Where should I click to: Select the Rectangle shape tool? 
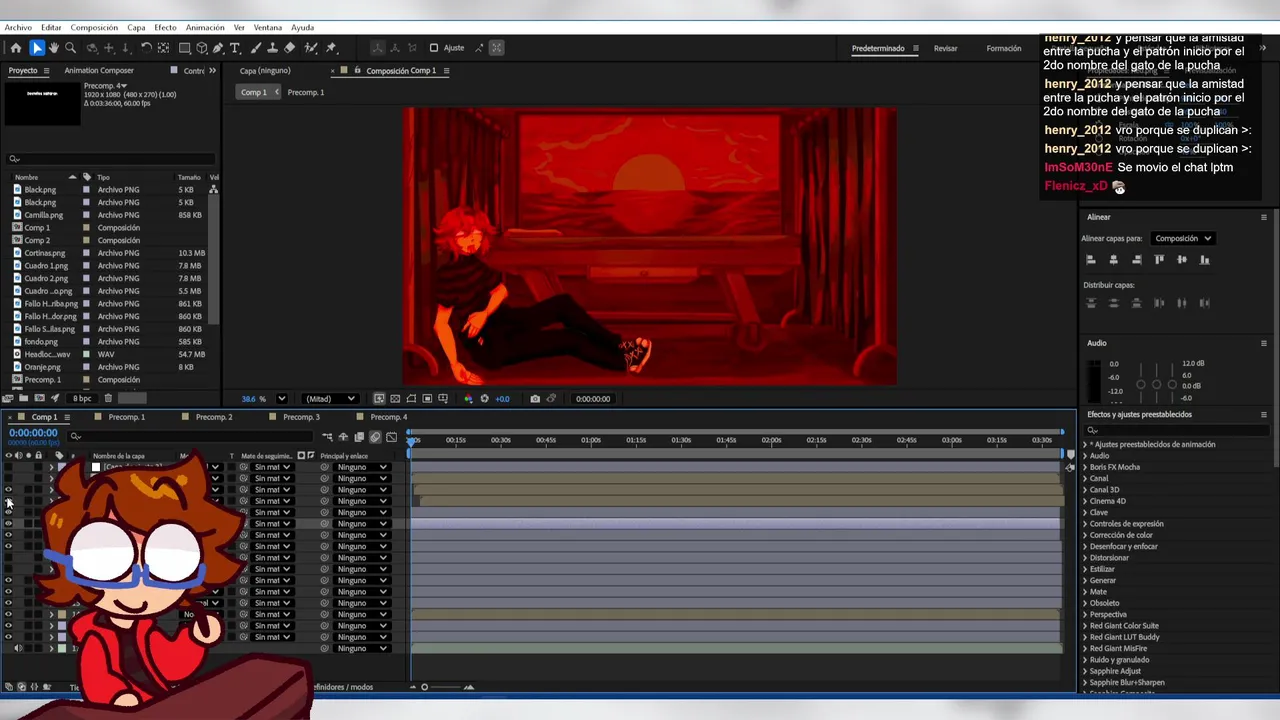pos(185,48)
